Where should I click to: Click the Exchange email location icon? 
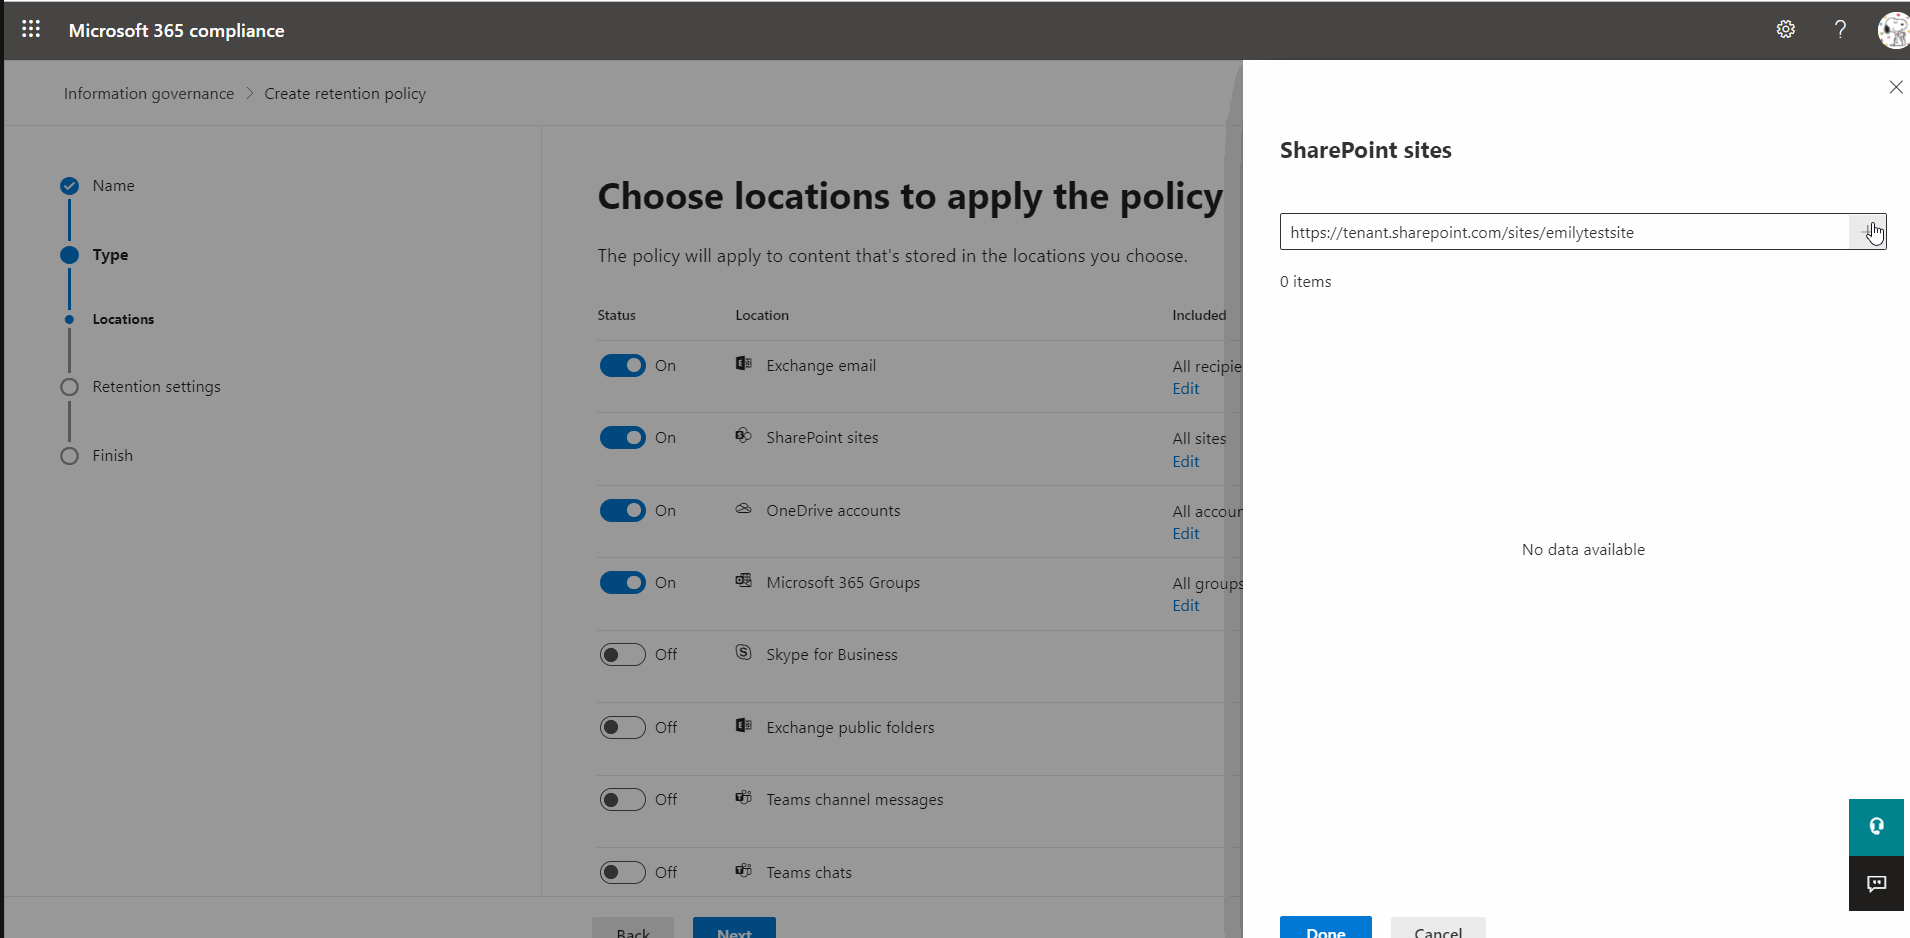[743, 364]
